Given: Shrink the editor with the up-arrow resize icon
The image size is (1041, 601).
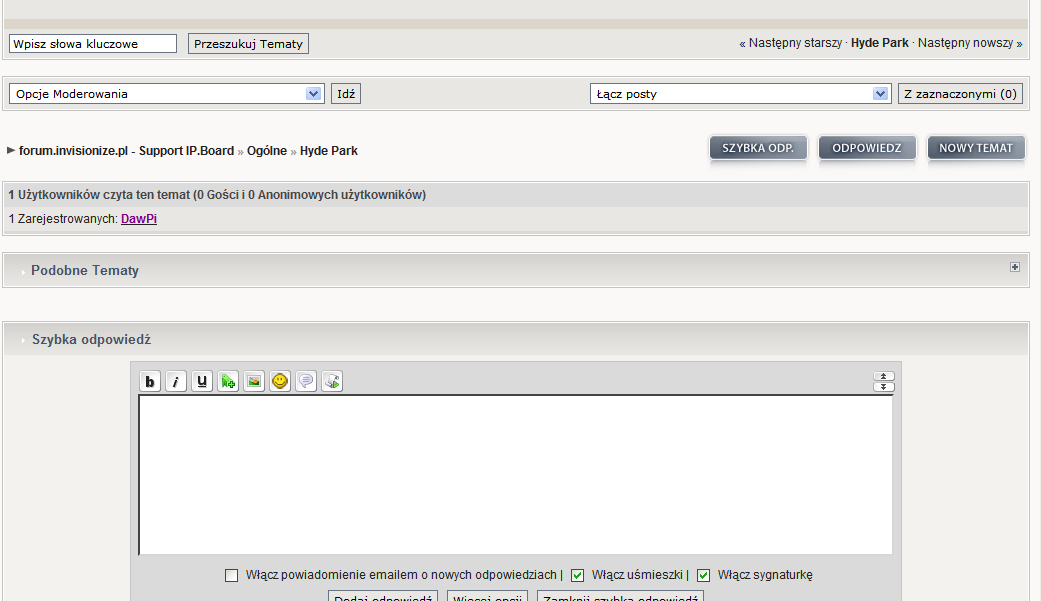Looking at the screenshot, I should coord(884,376).
